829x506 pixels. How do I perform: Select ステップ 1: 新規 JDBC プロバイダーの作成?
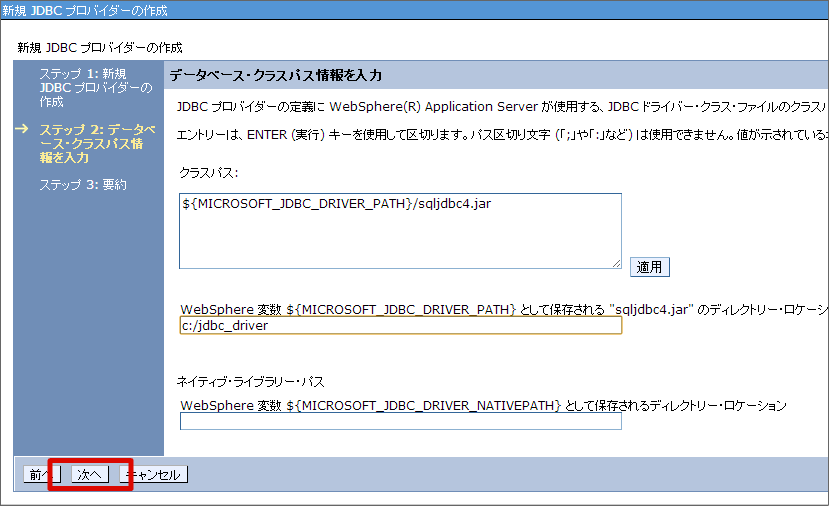(95, 87)
